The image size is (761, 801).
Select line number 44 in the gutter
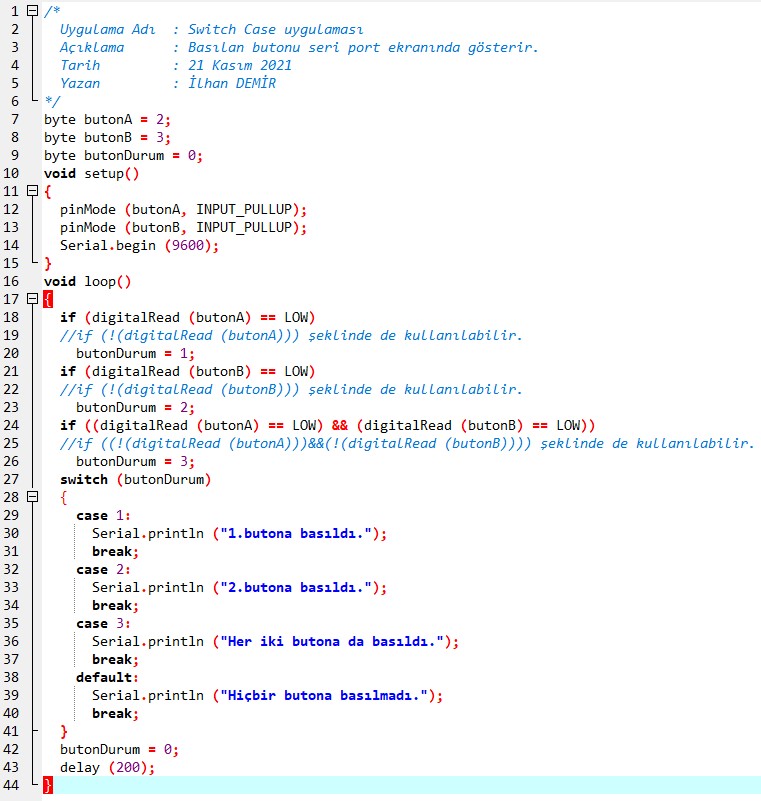click(x=12, y=785)
